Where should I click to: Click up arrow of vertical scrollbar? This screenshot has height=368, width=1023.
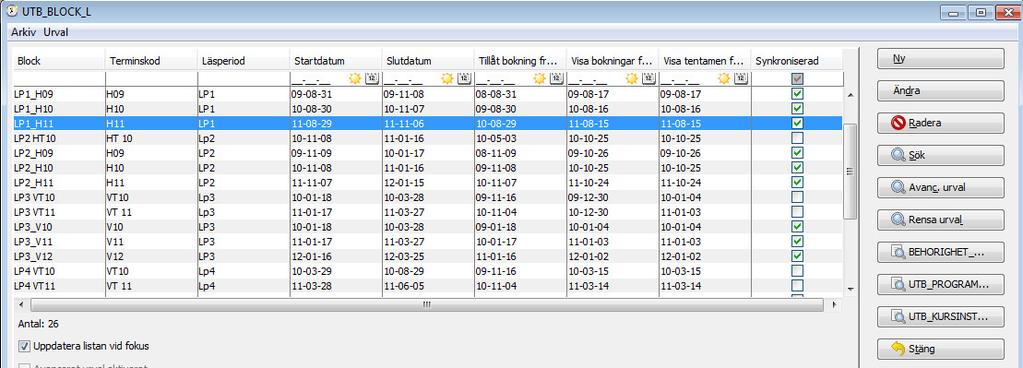click(850, 95)
